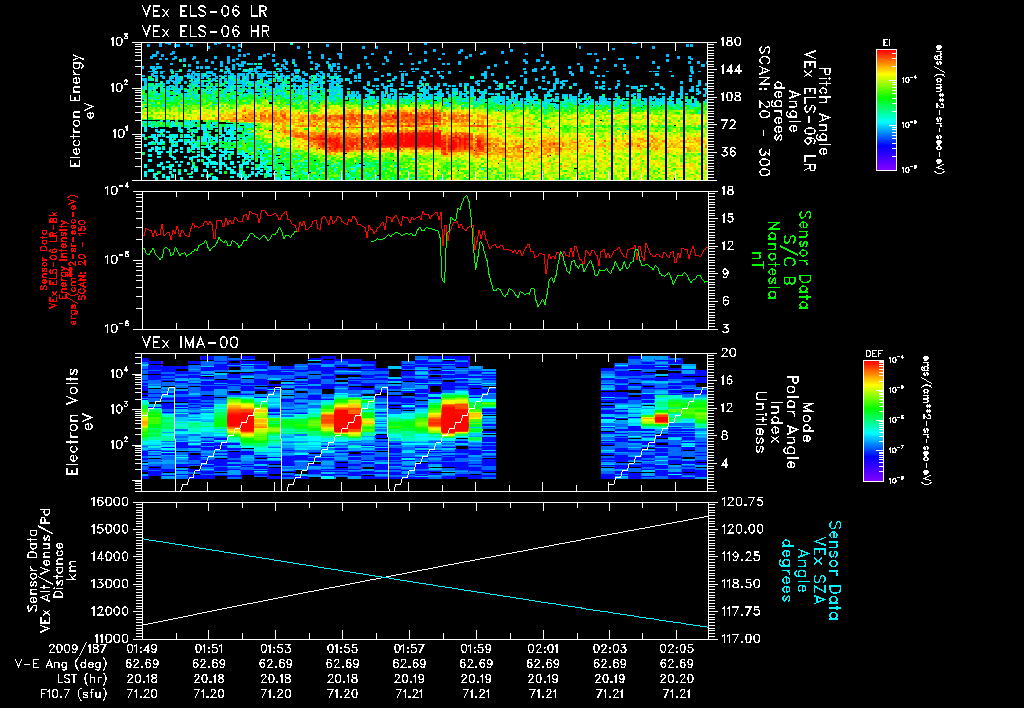Image resolution: width=1024 pixels, height=708 pixels.
Task: Click the 'V-E Ang (deg)' row label
Action: (x=61, y=664)
